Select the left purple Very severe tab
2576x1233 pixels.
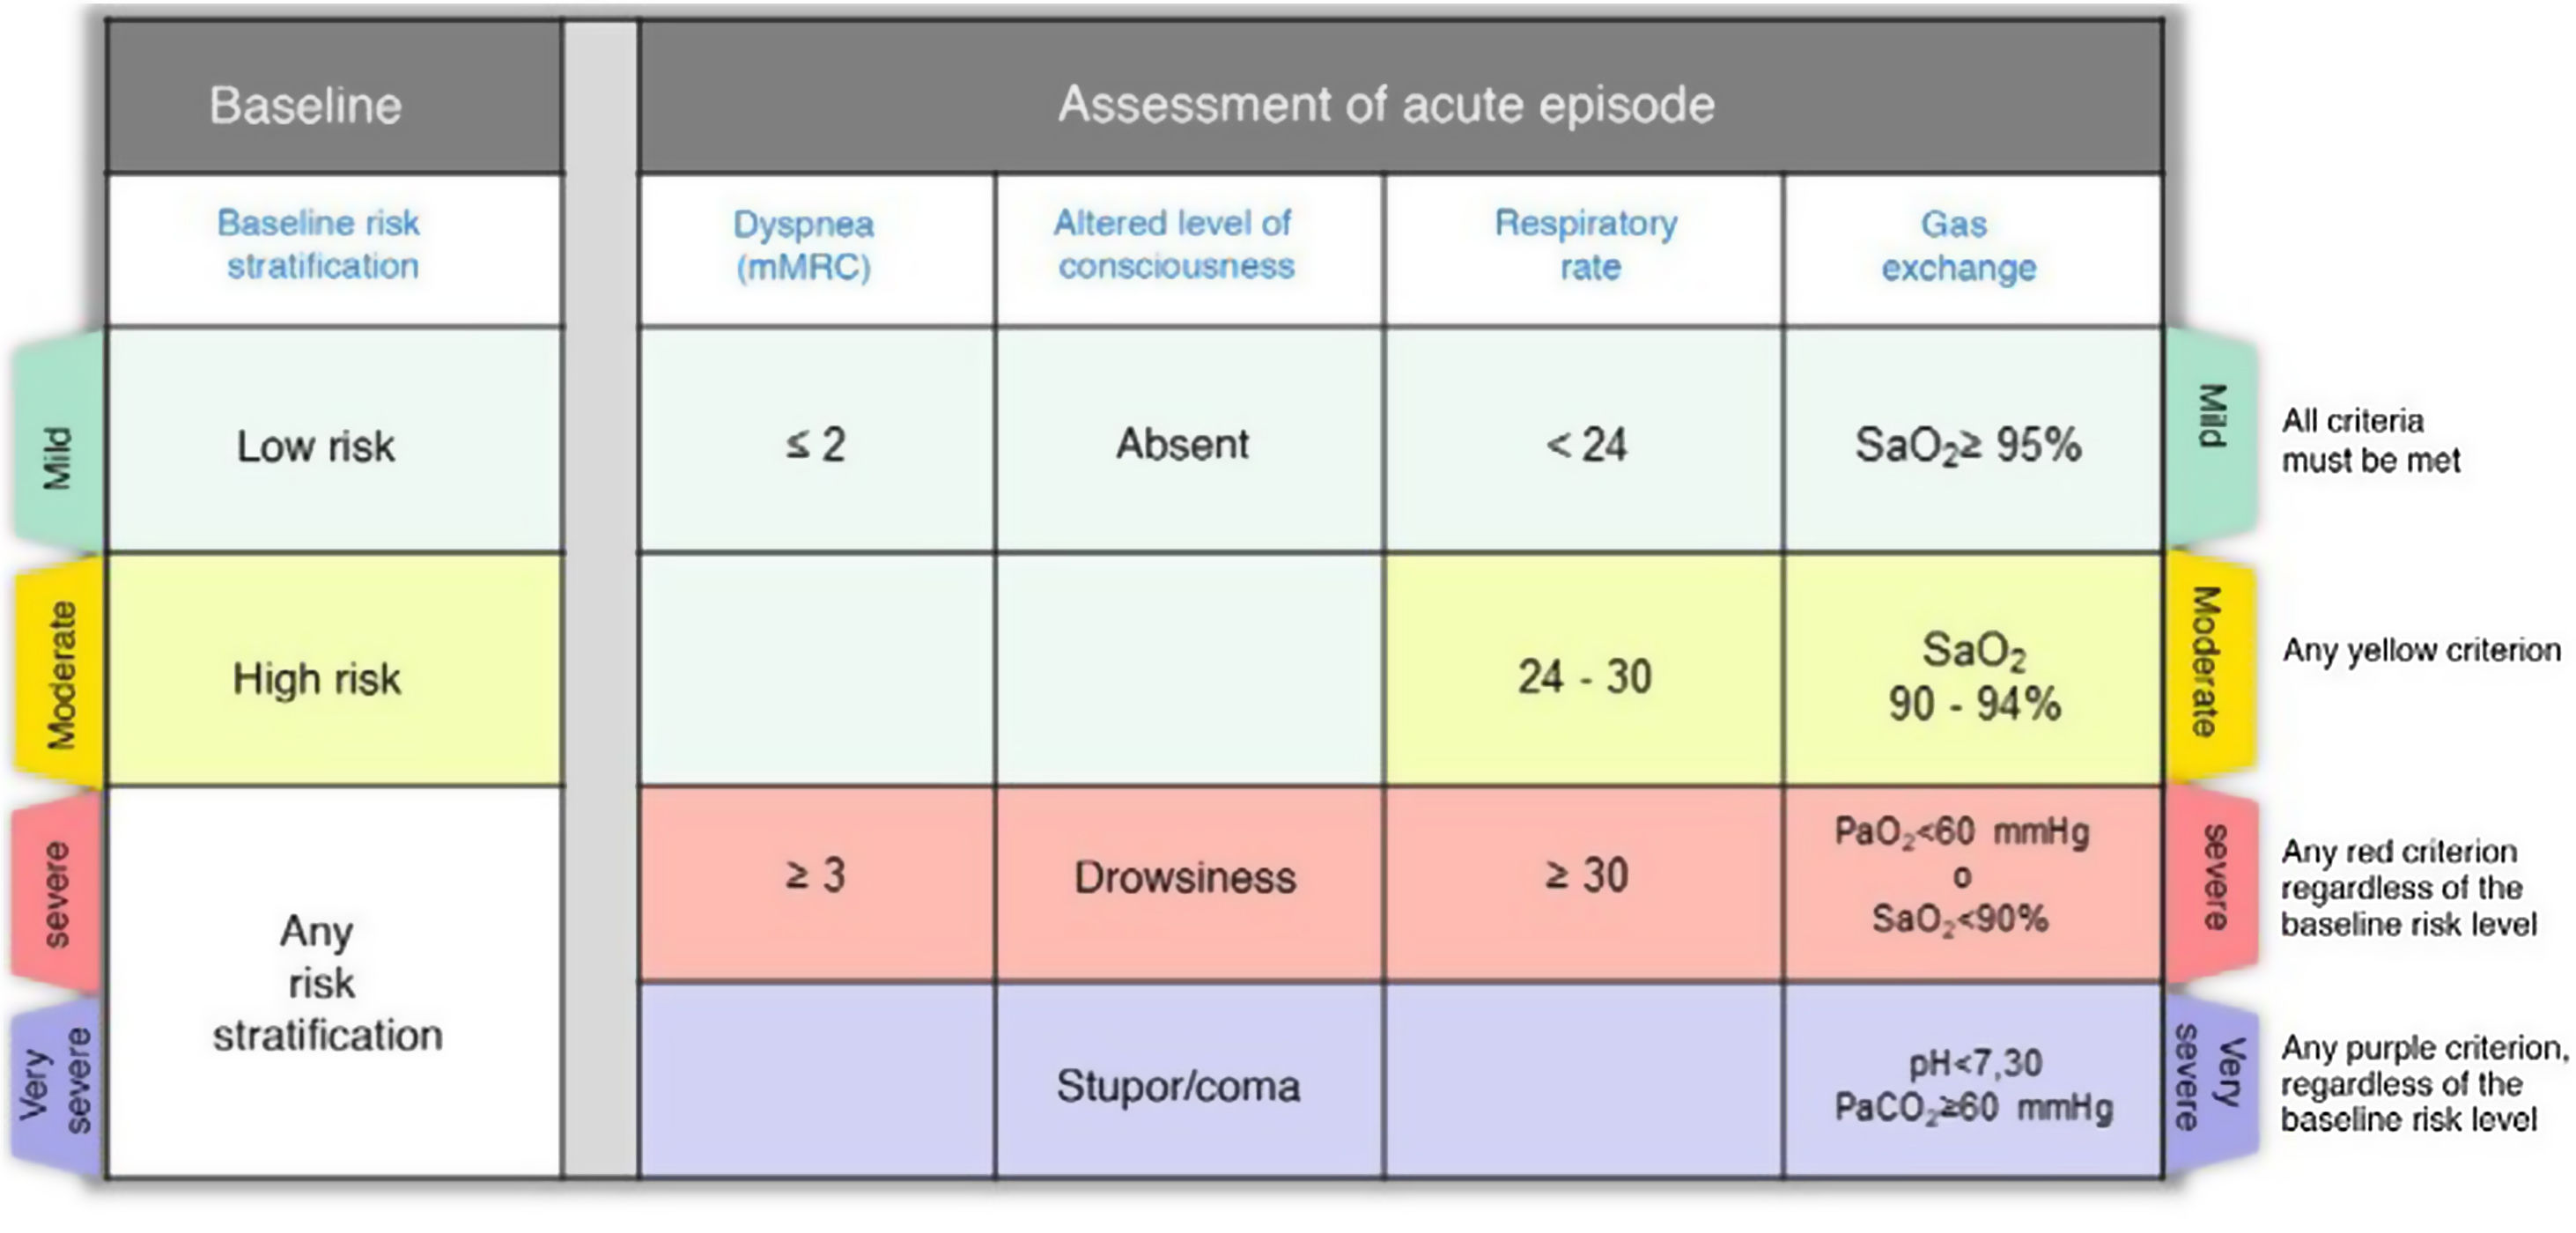(57, 1085)
